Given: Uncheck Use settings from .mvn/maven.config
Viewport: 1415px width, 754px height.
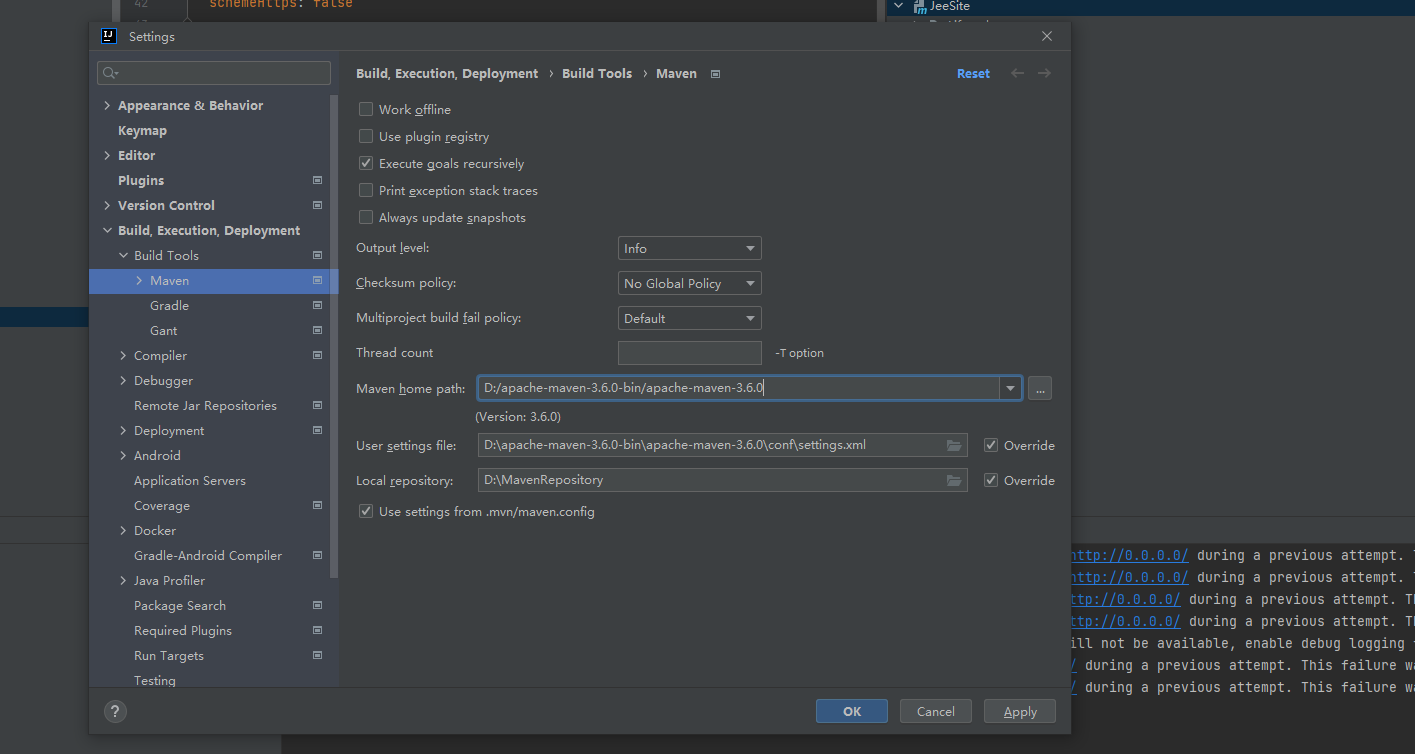Looking at the screenshot, I should coord(366,512).
